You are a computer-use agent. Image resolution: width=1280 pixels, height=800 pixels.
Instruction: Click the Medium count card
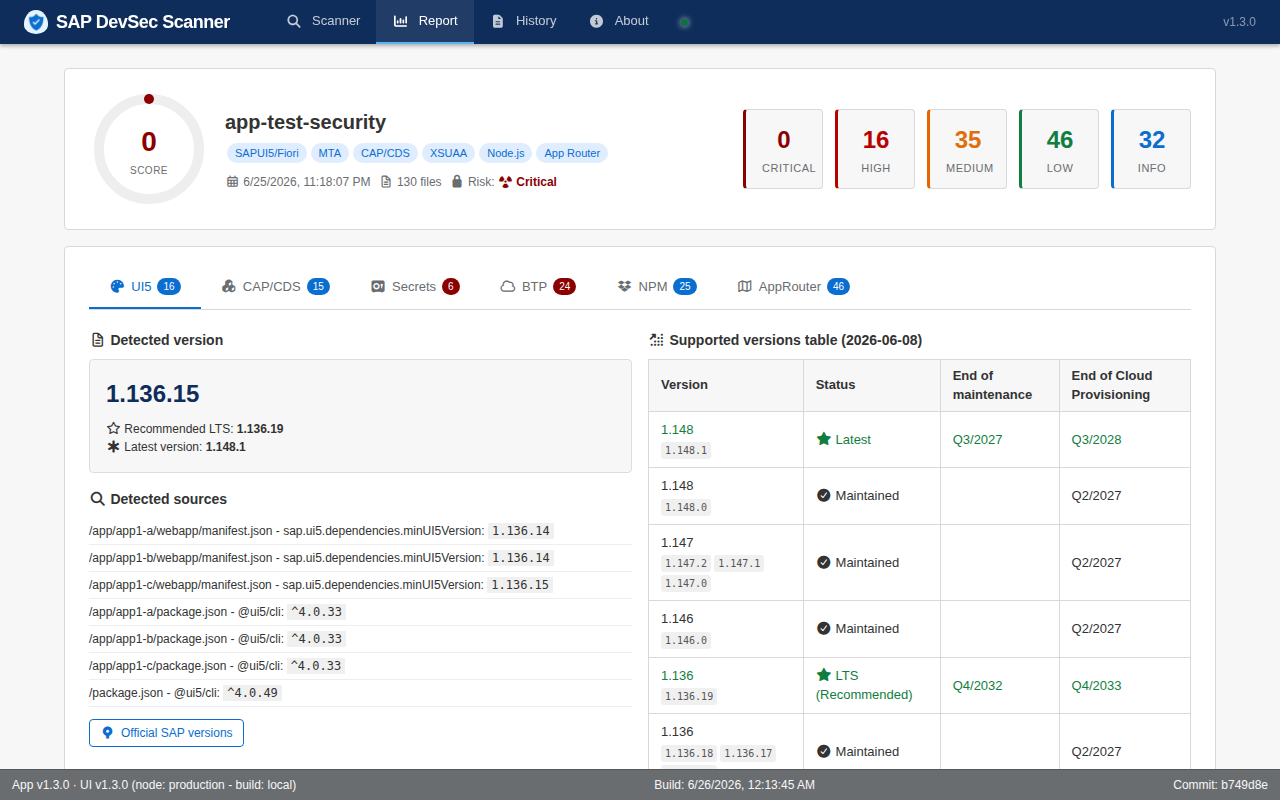pyautogui.click(x=967, y=149)
